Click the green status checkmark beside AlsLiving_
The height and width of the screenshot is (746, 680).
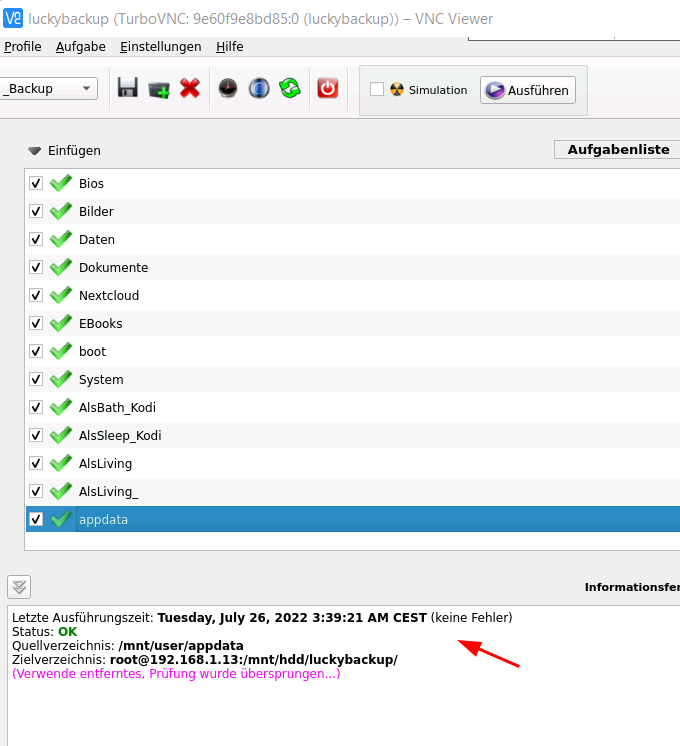(61, 491)
